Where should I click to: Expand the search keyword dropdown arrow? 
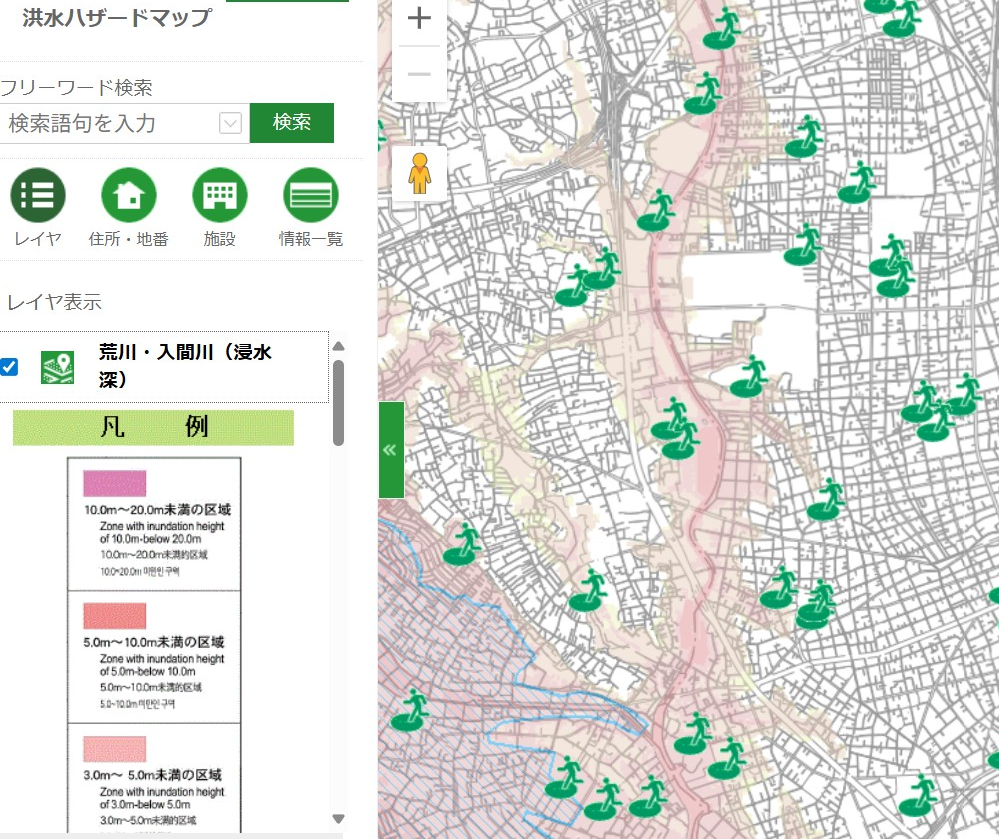[230, 123]
